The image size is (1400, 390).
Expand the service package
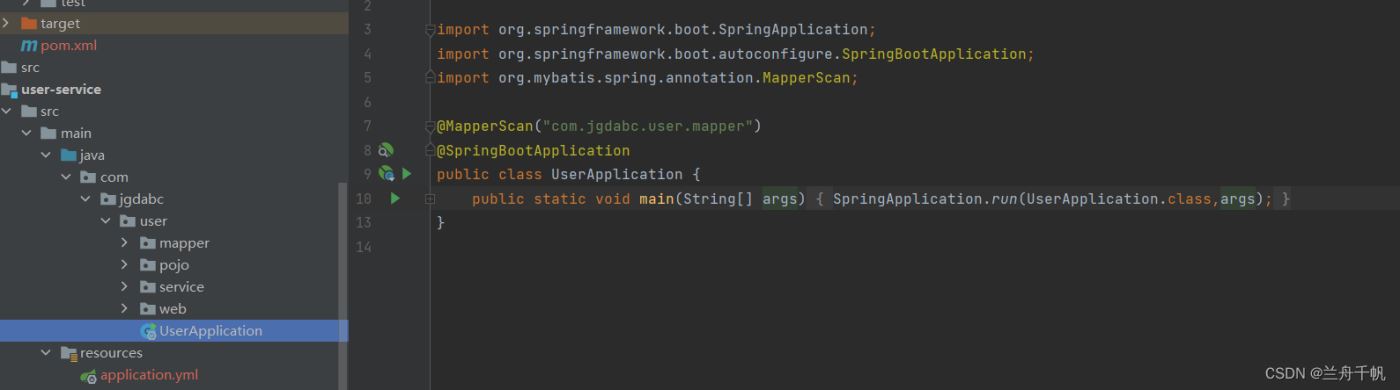click(x=125, y=287)
